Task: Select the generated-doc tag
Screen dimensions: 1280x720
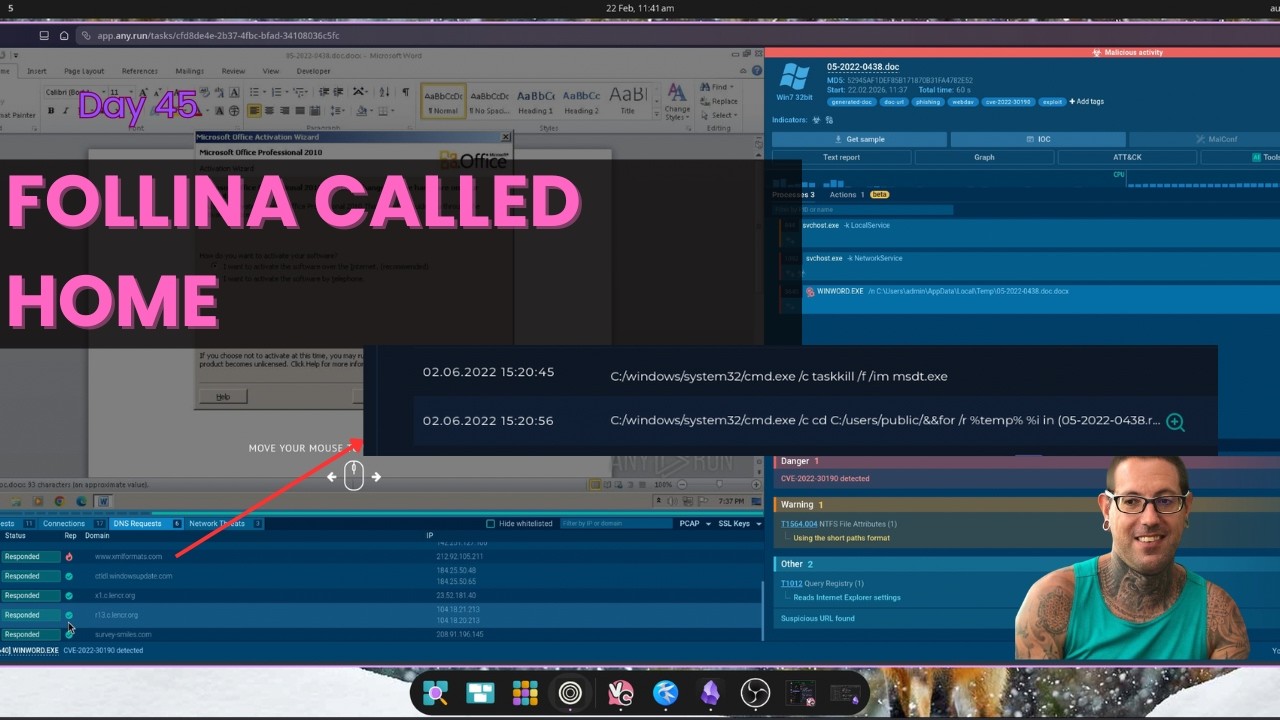Action: (x=852, y=101)
